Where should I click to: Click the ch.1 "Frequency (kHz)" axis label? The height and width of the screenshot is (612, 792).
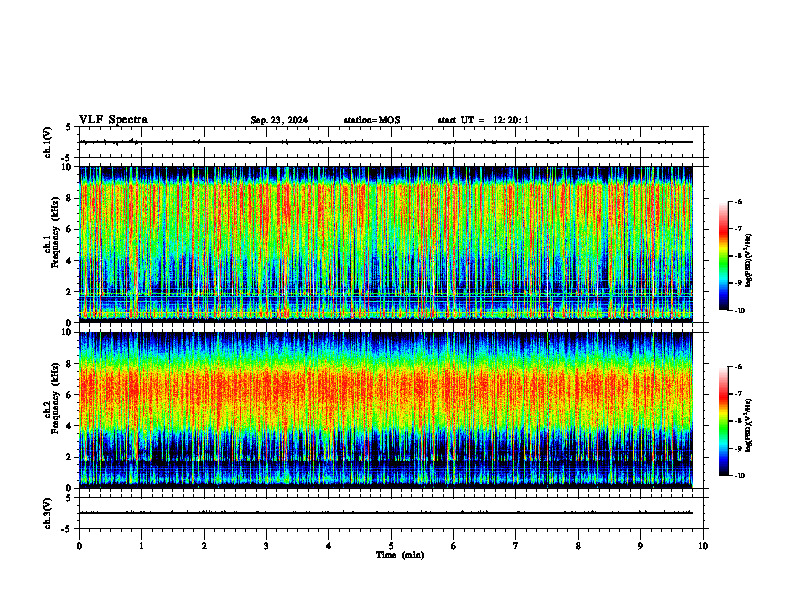[55, 232]
